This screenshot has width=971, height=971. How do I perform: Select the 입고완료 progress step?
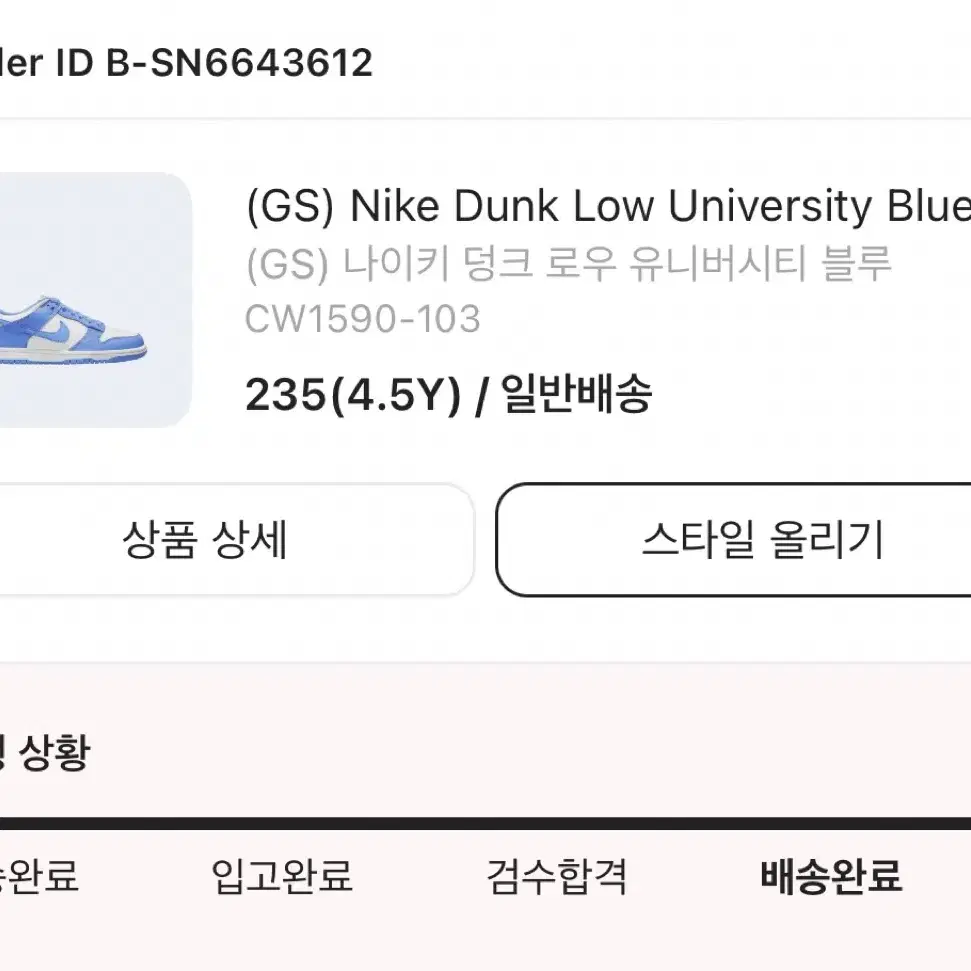282,876
